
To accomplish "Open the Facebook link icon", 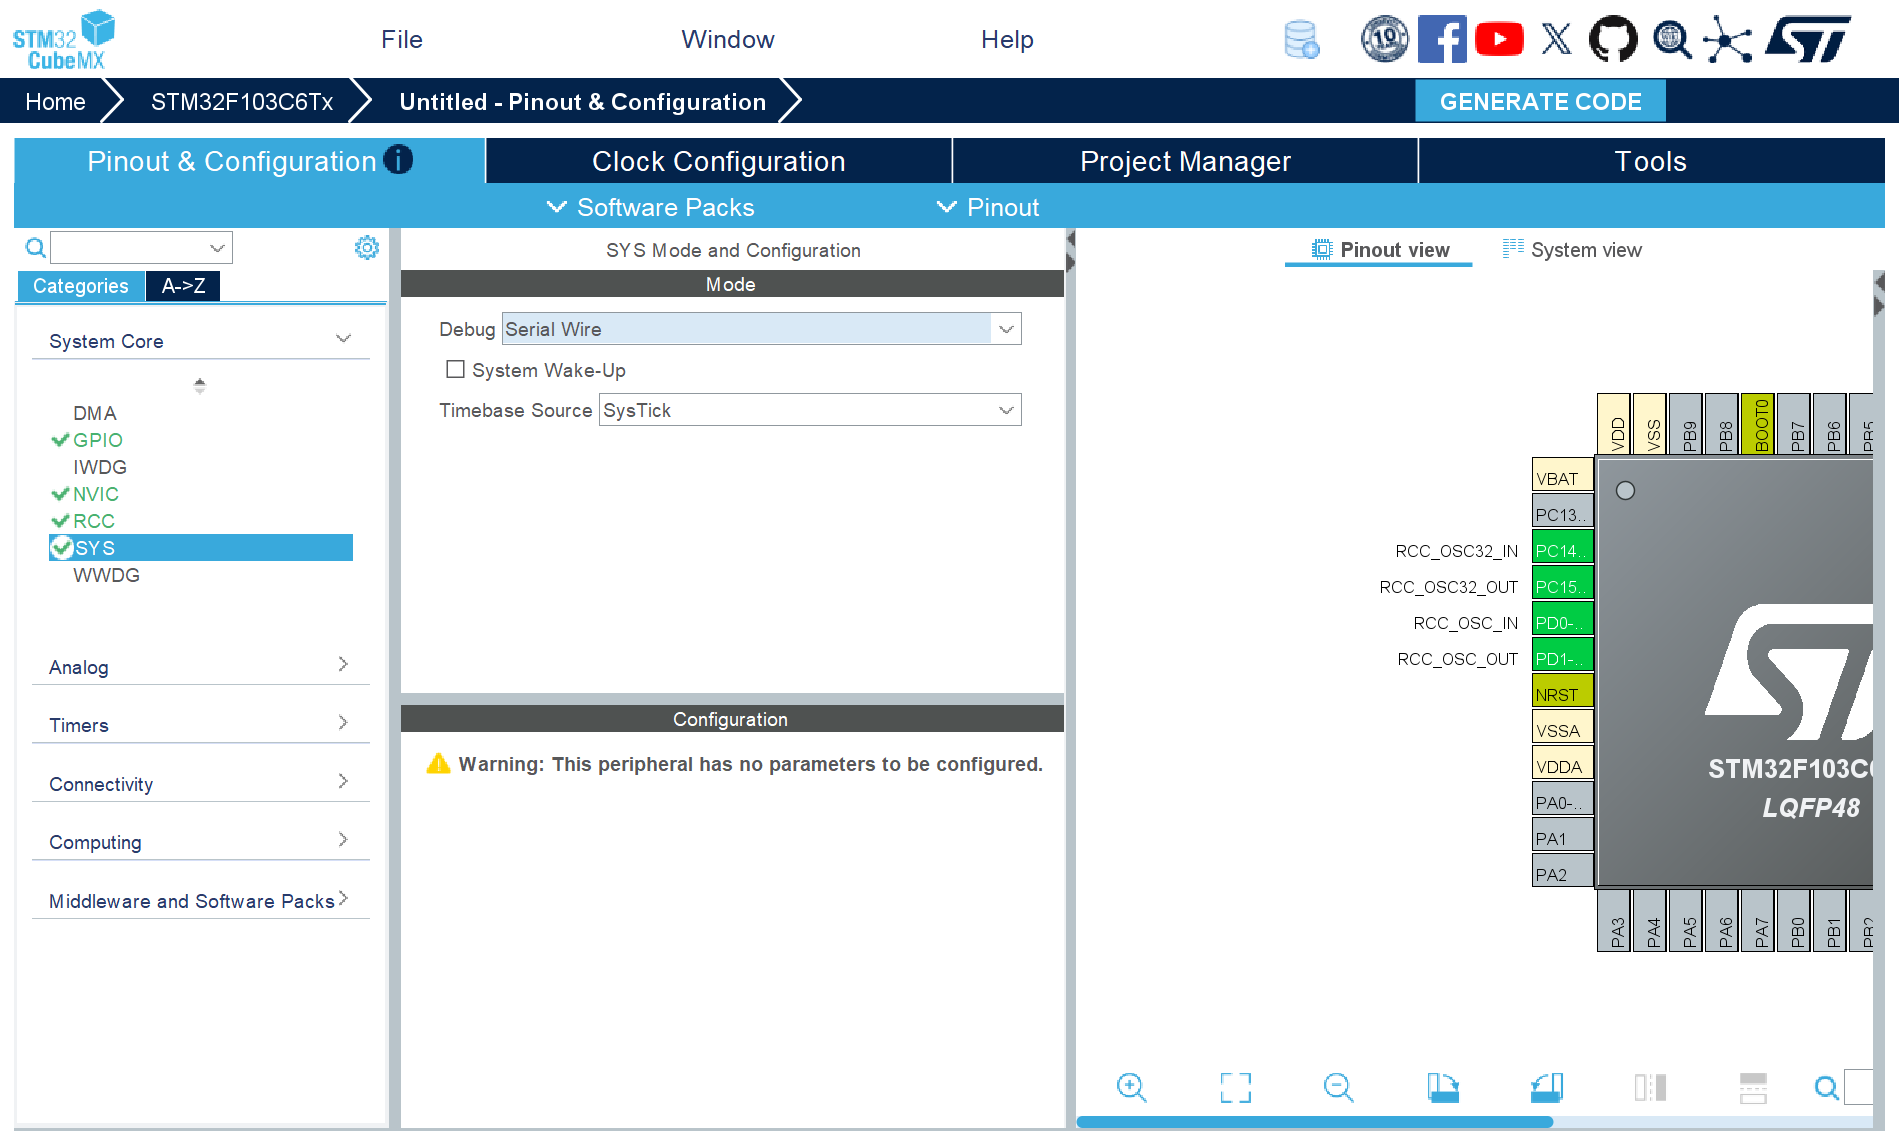I will pyautogui.click(x=1442, y=40).
